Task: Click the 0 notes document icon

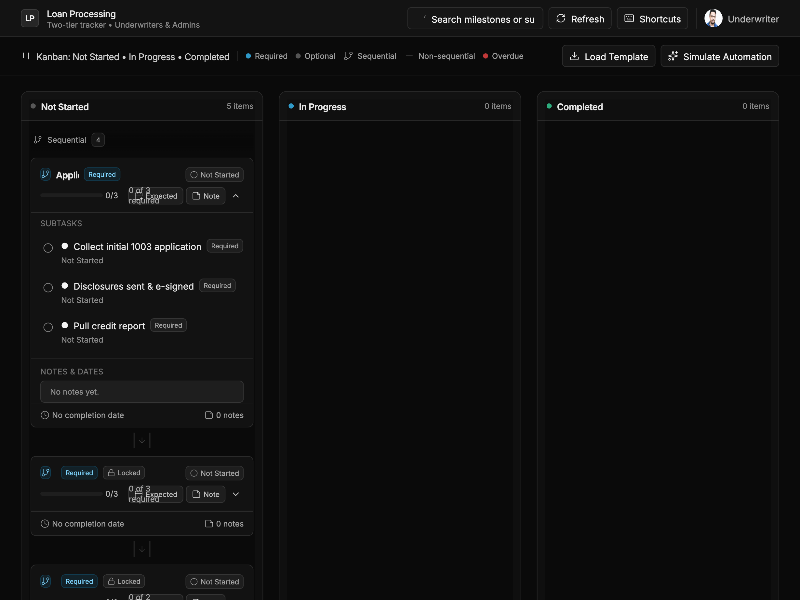Action: point(207,415)
